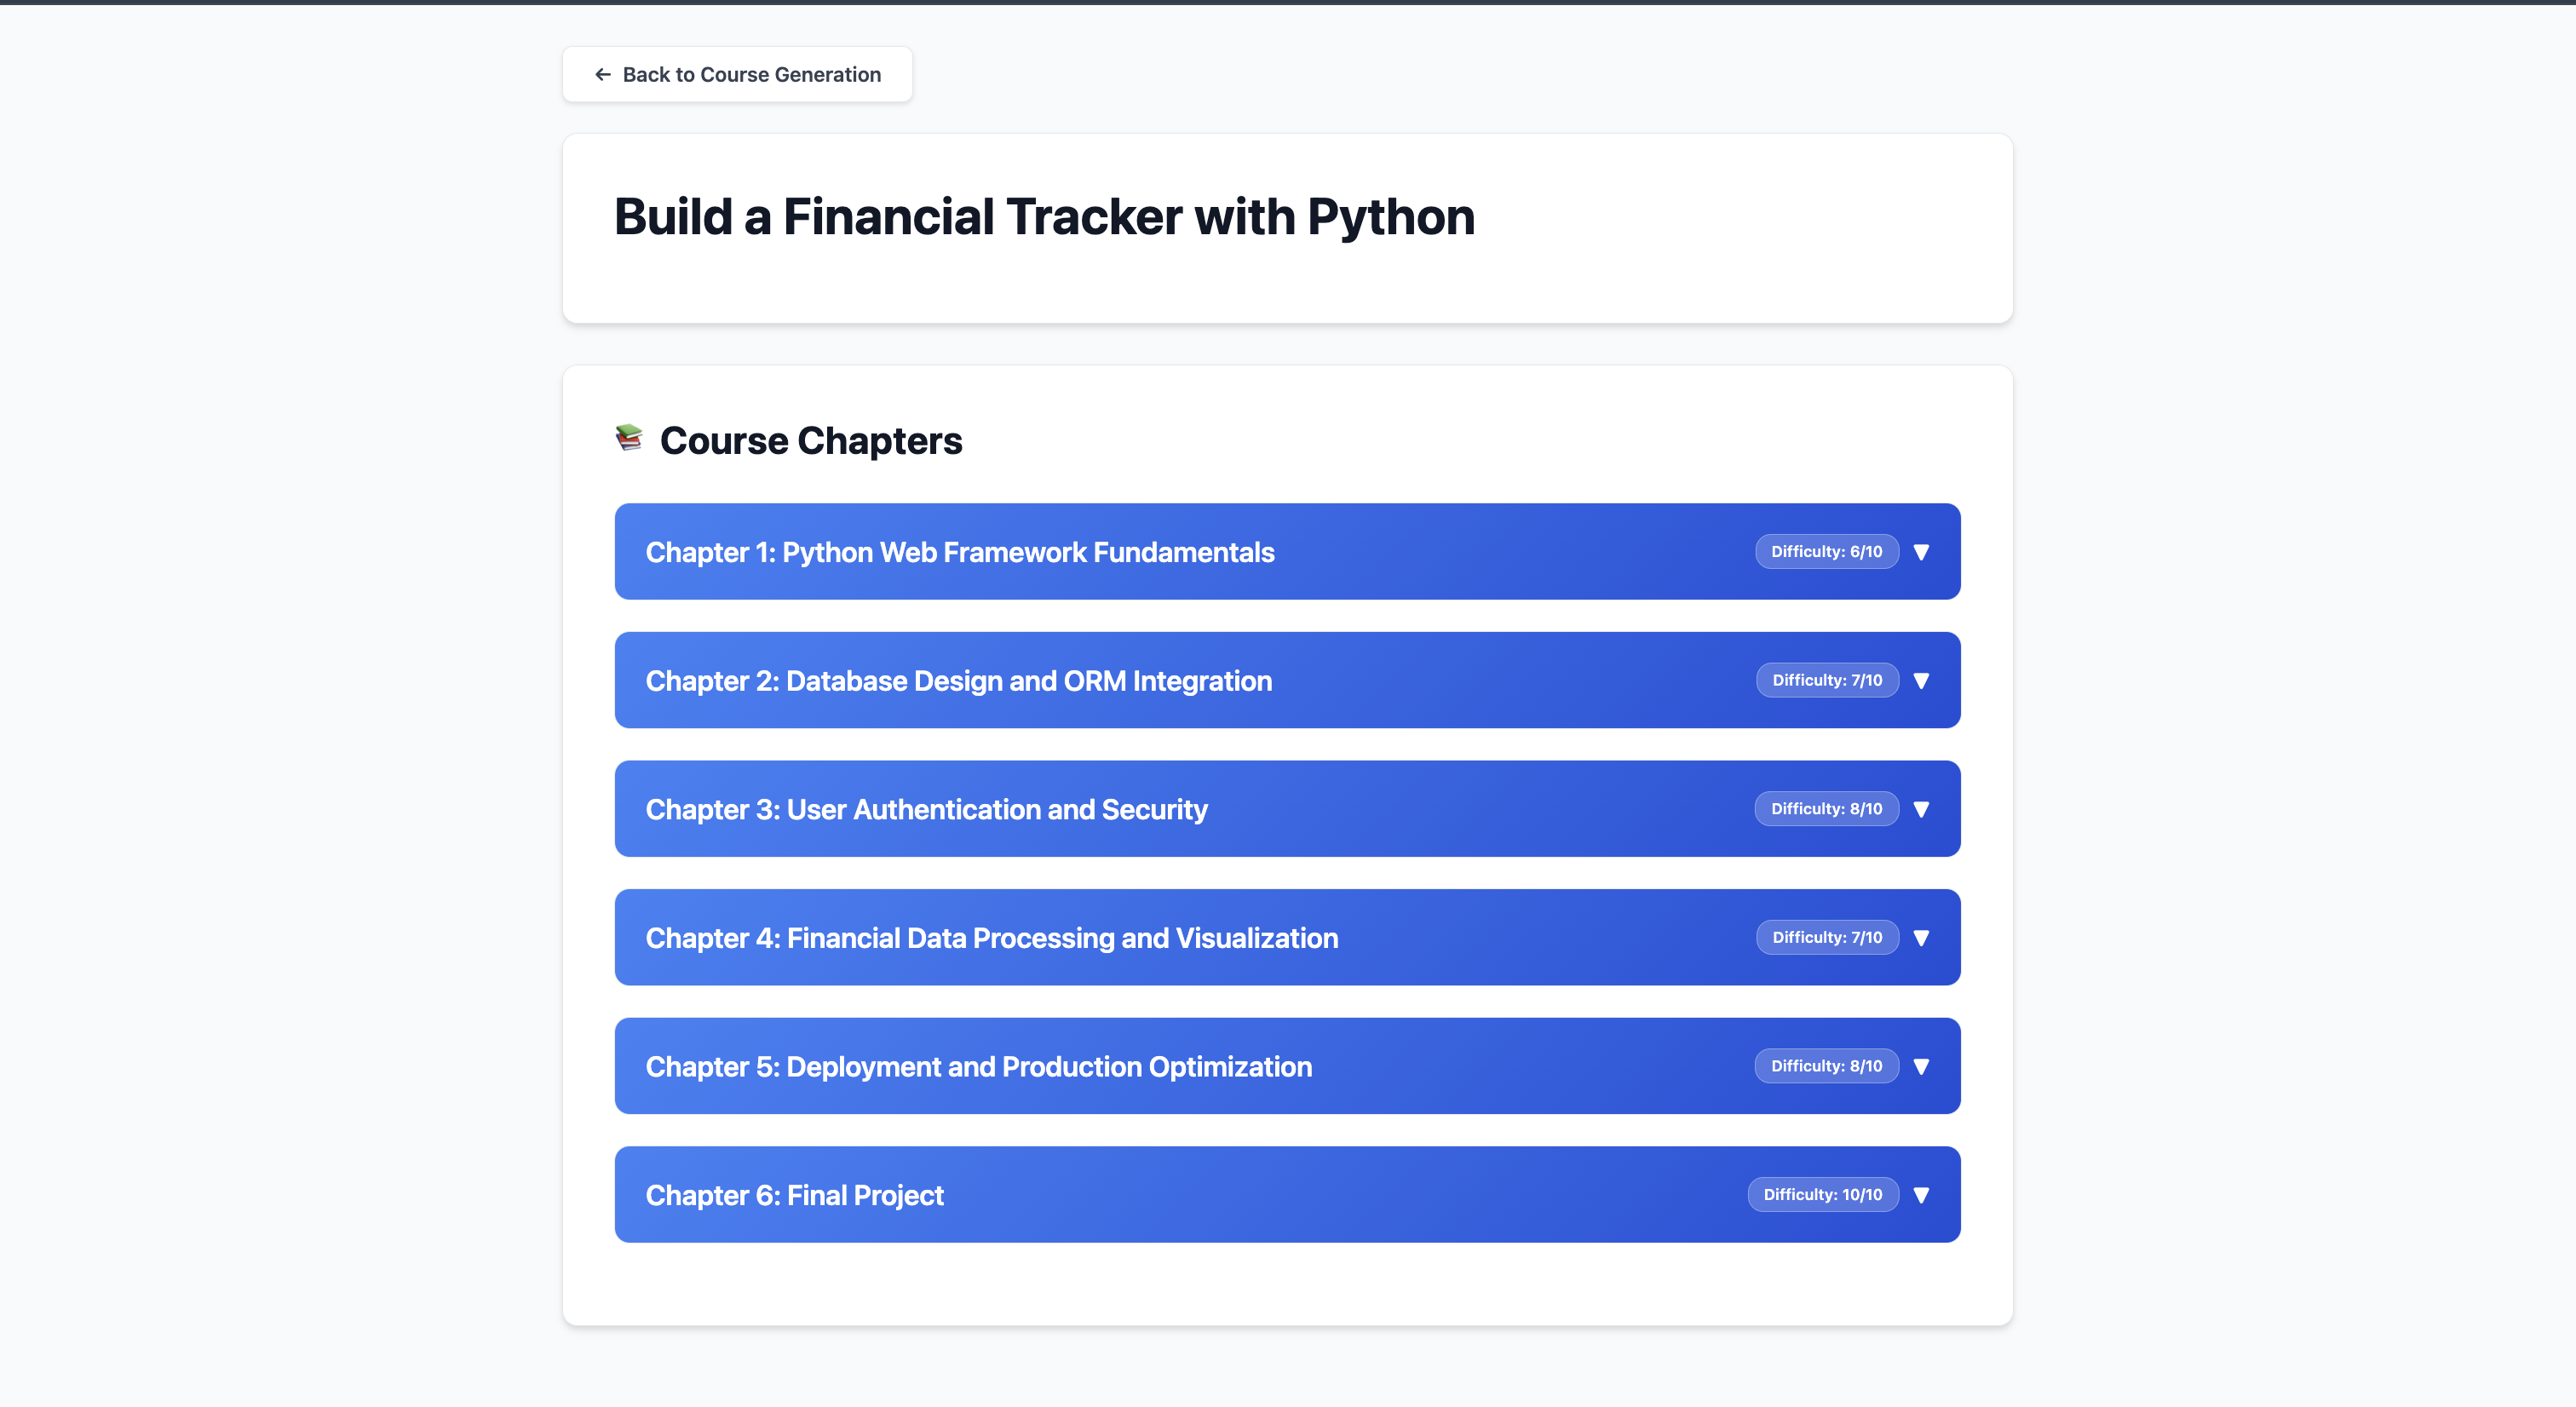This screenshot has width=2576, height=1407.
Task: Click the Chapter 5 dropdown triangle
Action: point(1921,1066)
